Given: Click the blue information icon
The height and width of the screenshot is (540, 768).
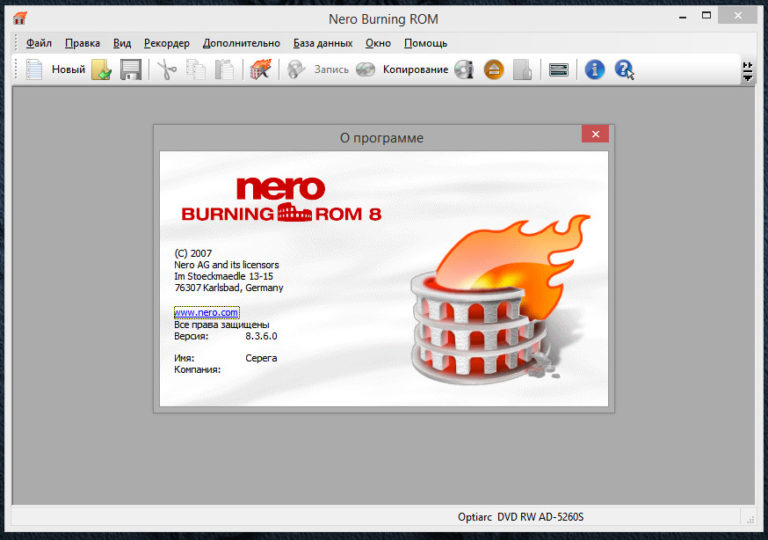Looking at the screenshot, I should [x=595, y=70].
